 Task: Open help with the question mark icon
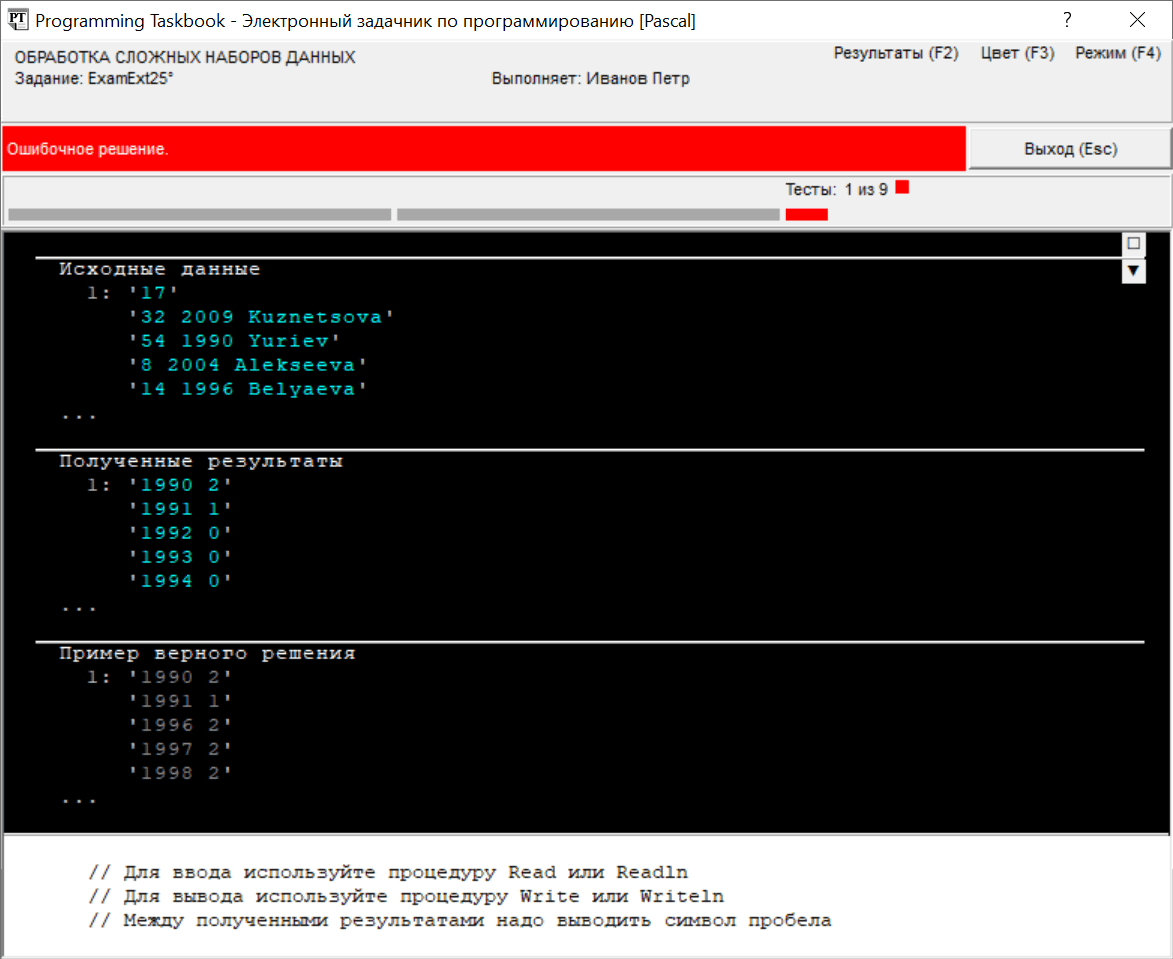point(1068,20)
